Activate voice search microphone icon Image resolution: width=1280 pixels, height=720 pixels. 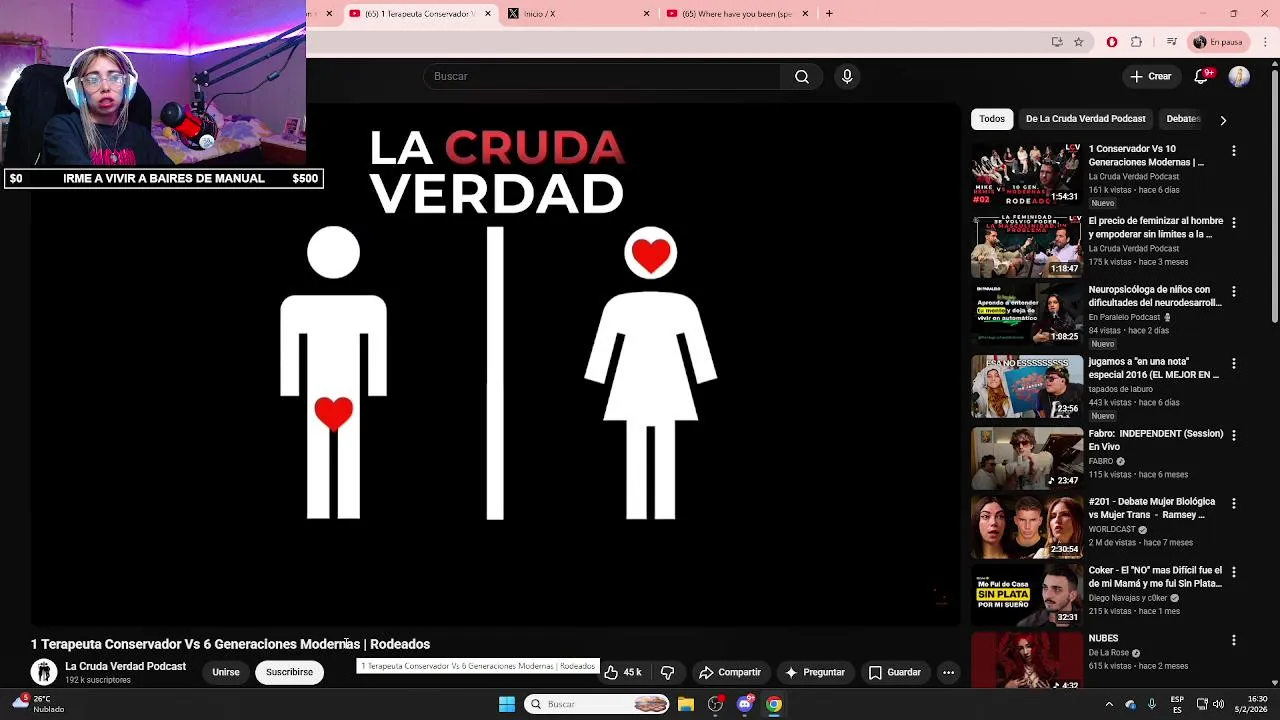[x=847, y=77]
